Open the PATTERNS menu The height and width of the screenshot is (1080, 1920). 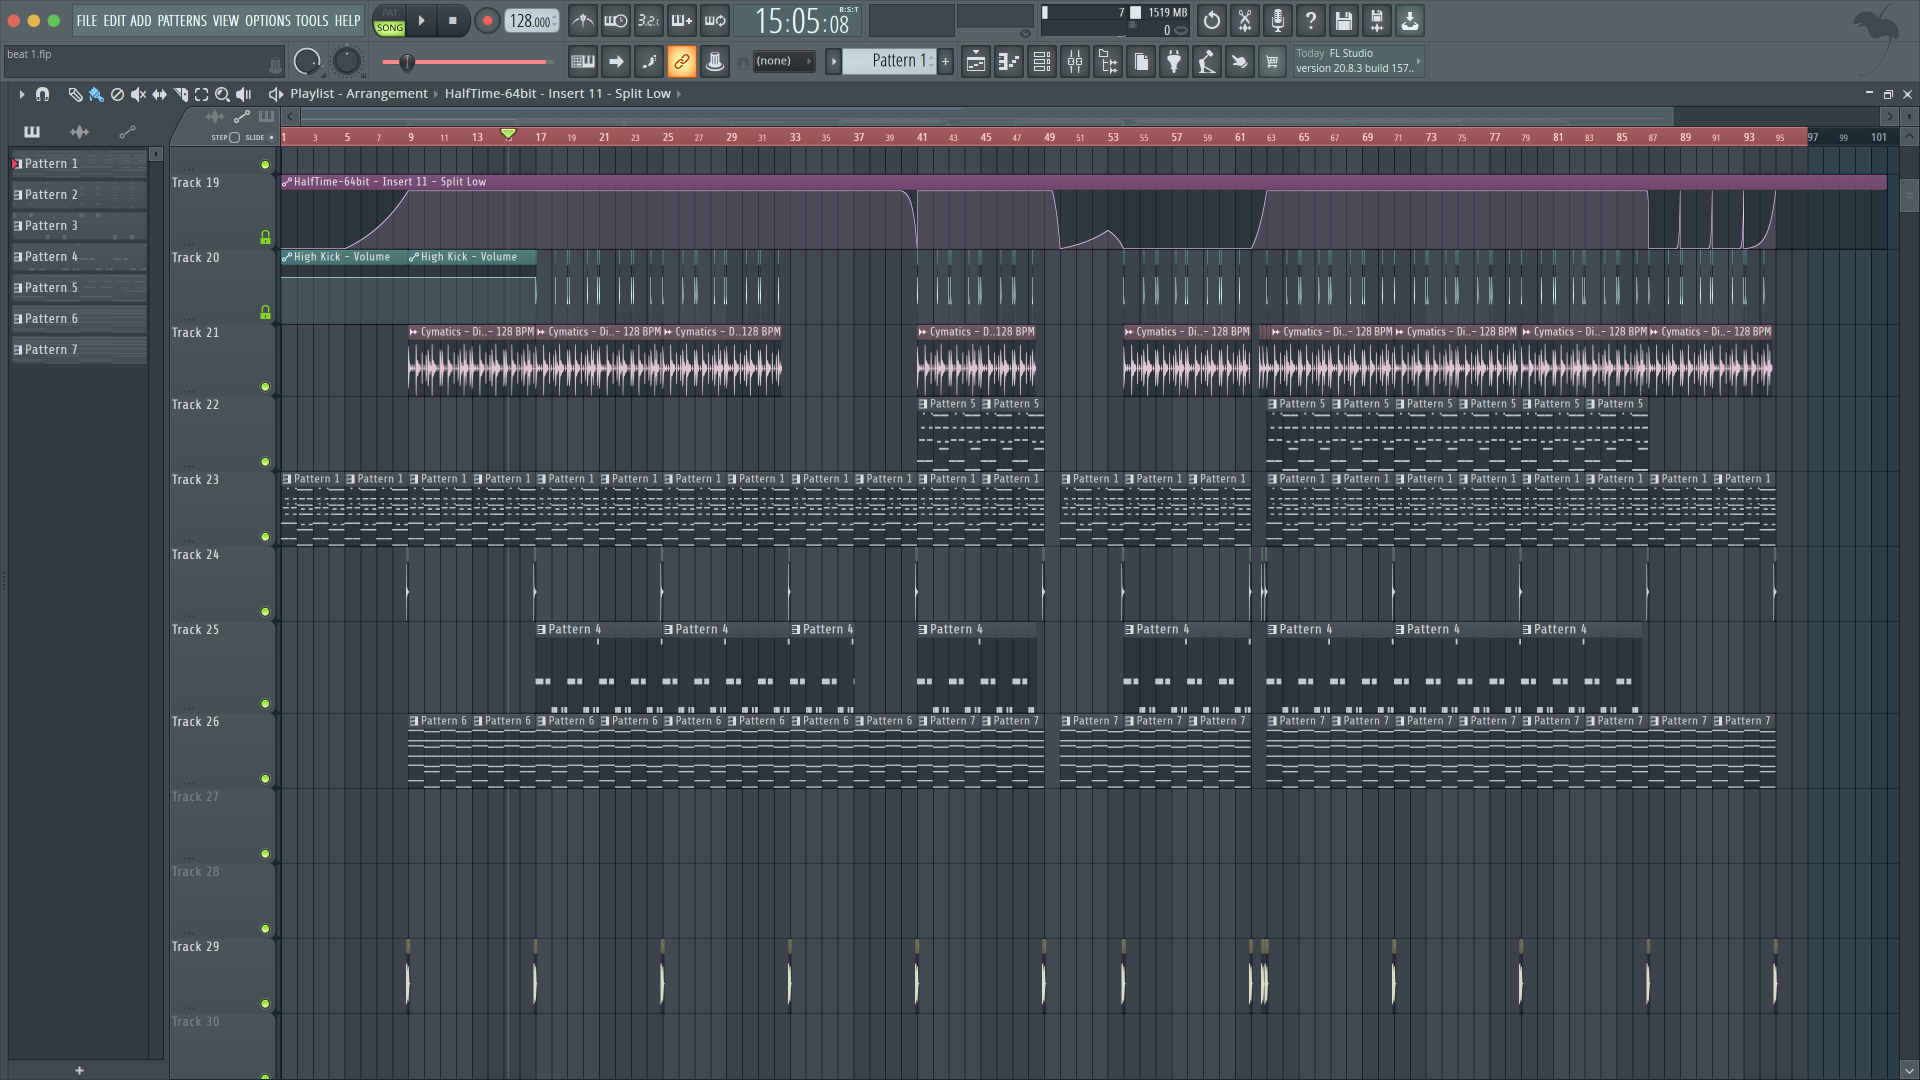pos(182,20)
